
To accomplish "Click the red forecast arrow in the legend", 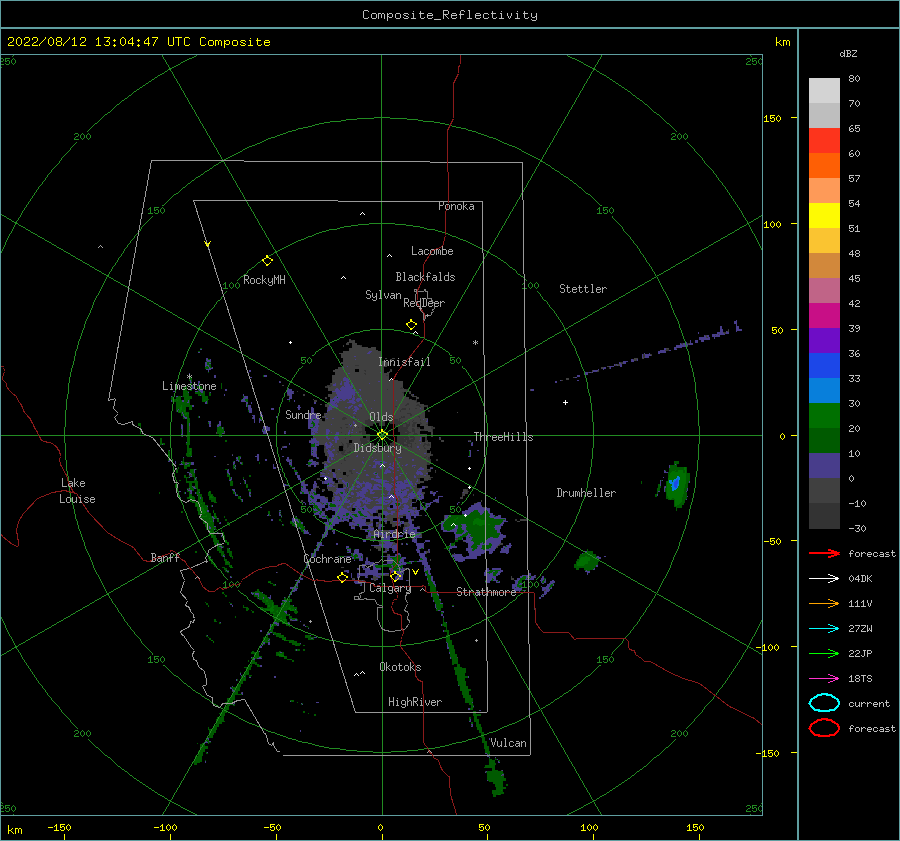I will pyautogui.click(x=824, y=553).
